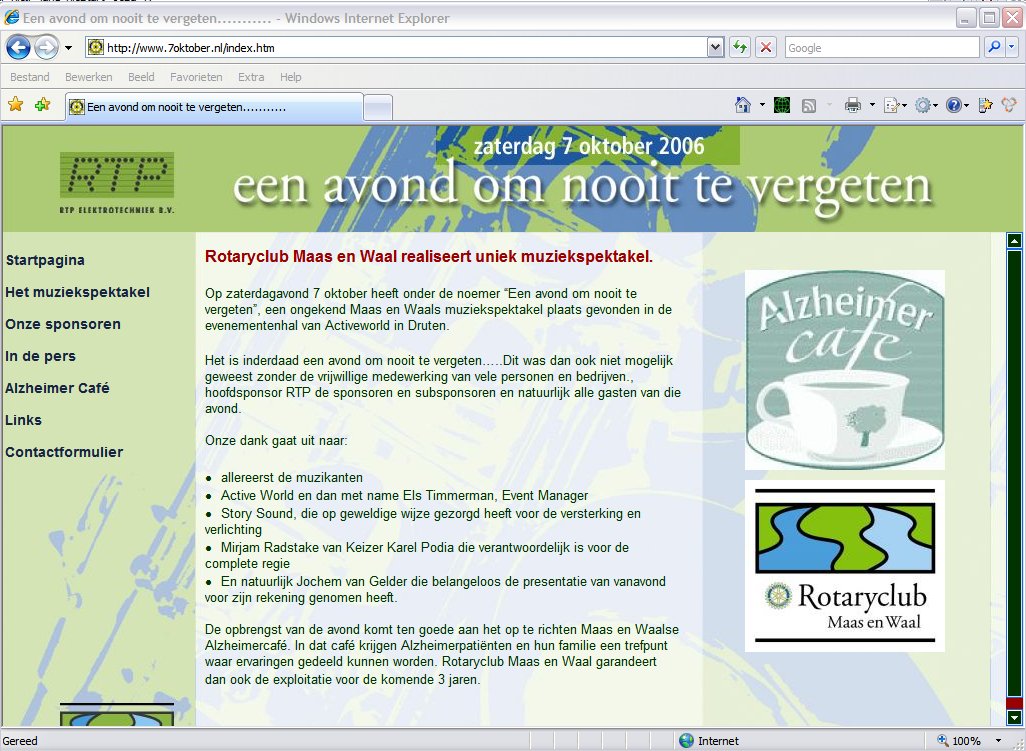Viewport: 1026px width, 751px height.
Task: Open a new tab with blank tab button
Action: click(x=377, y=107)
